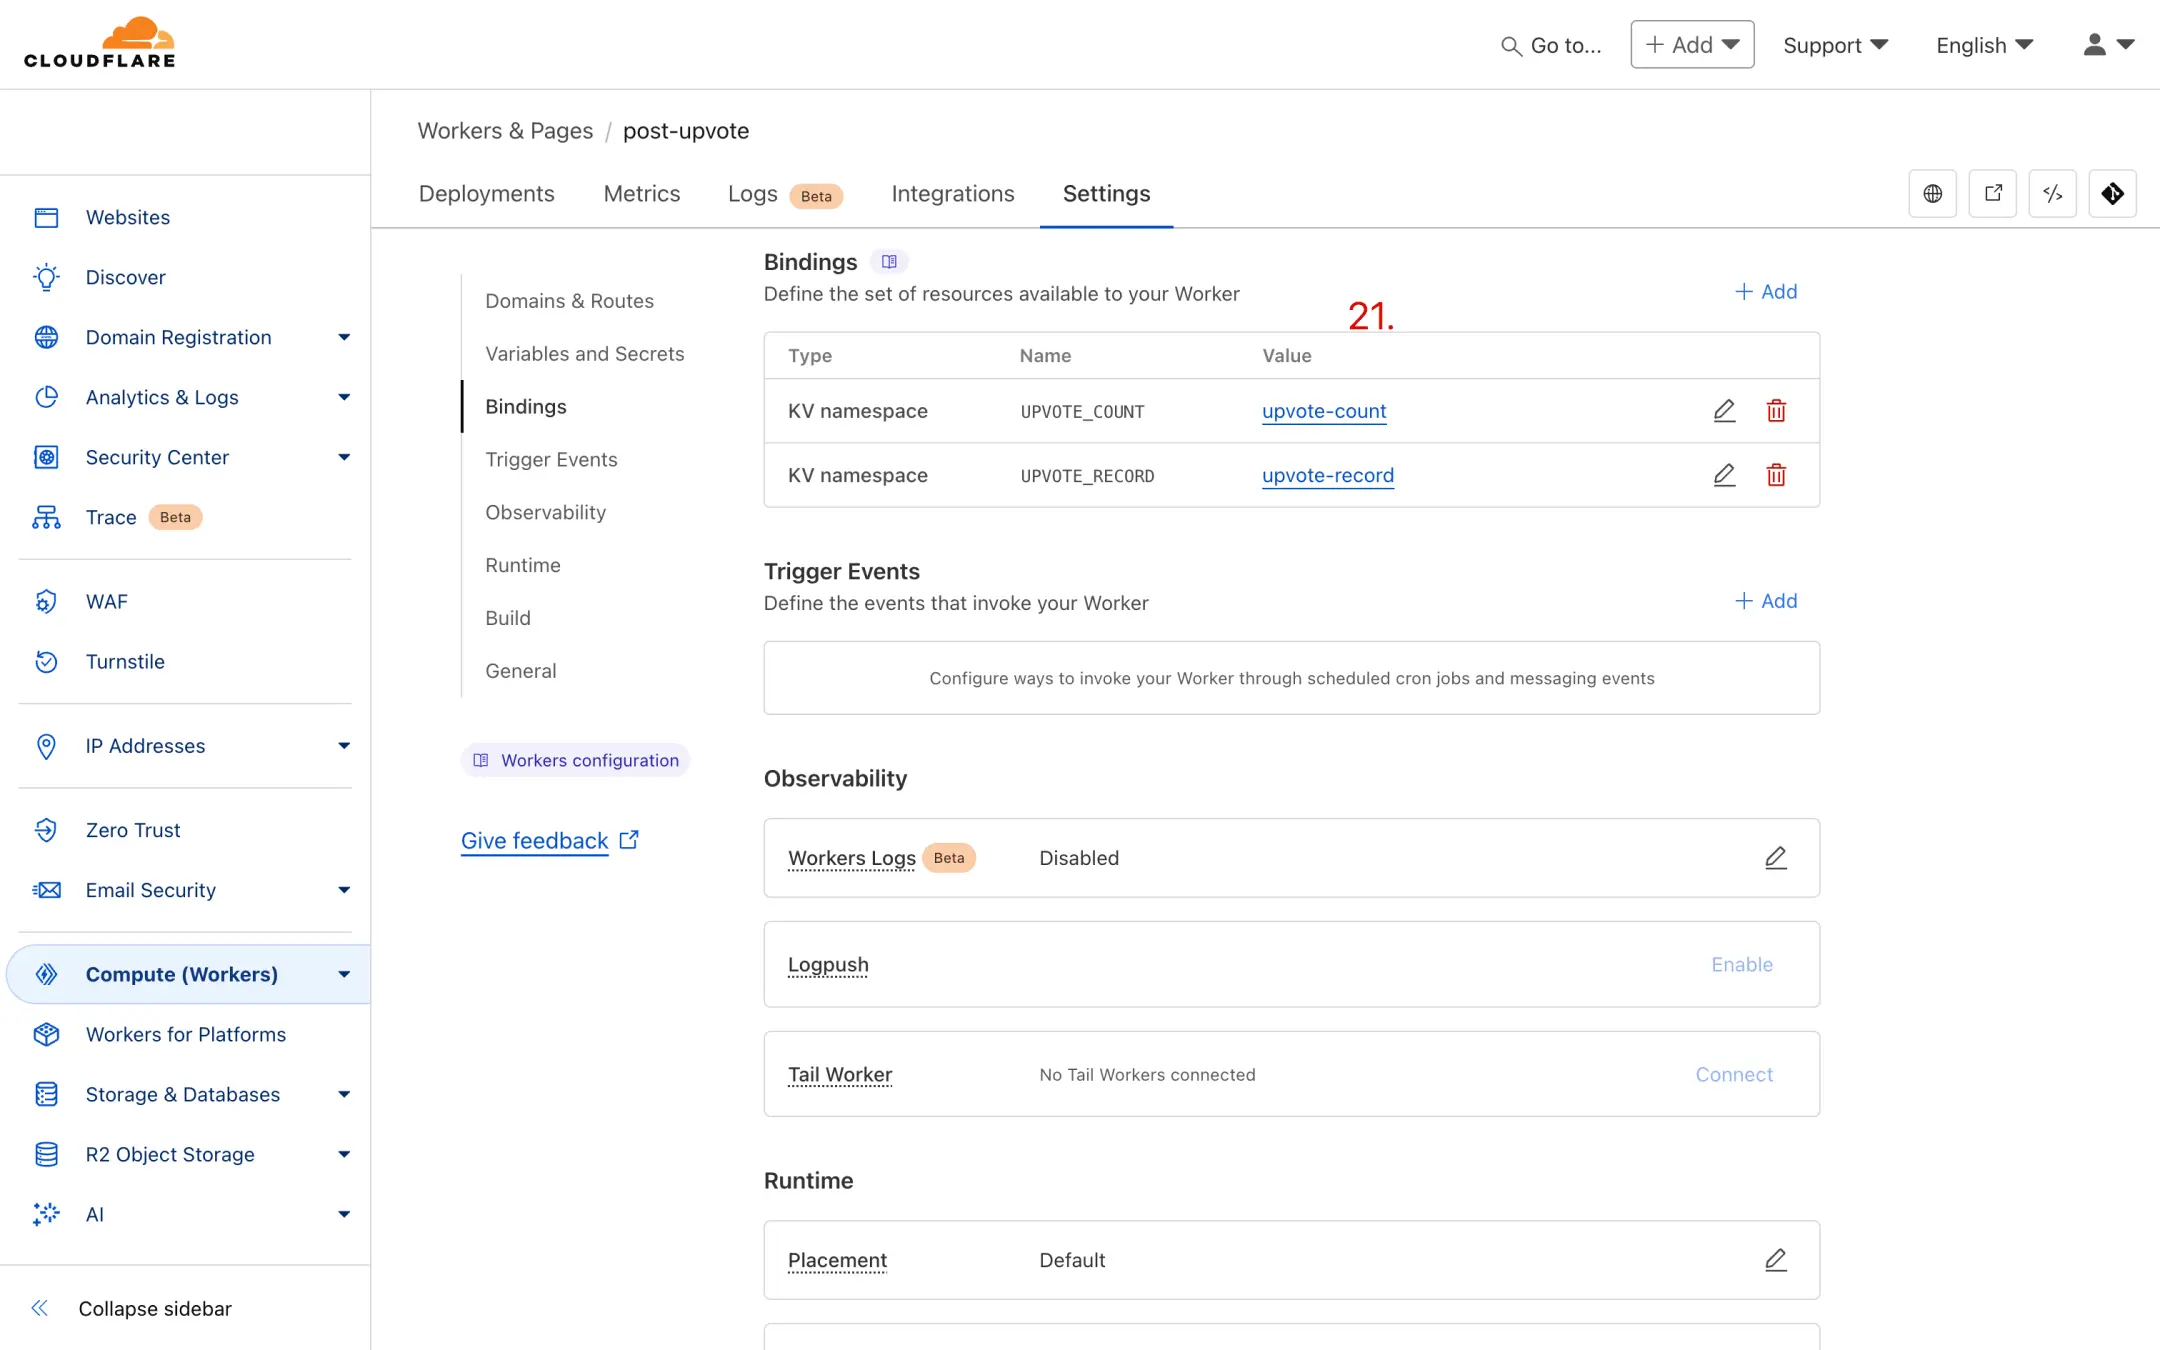
Task: Select the Settings tab
Action: coord(1106,194)
